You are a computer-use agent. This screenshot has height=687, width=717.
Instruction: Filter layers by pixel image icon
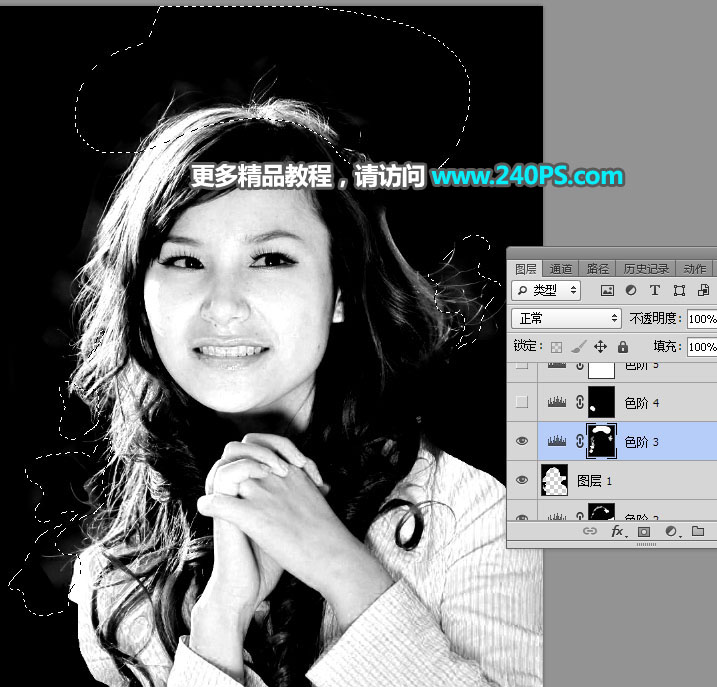coord(607,290)
